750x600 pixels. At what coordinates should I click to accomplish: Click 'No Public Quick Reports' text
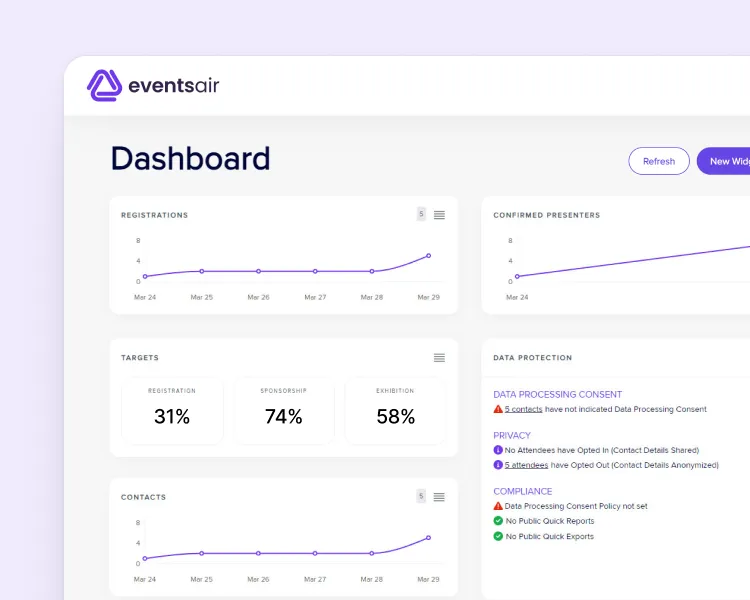pos(550,521)
